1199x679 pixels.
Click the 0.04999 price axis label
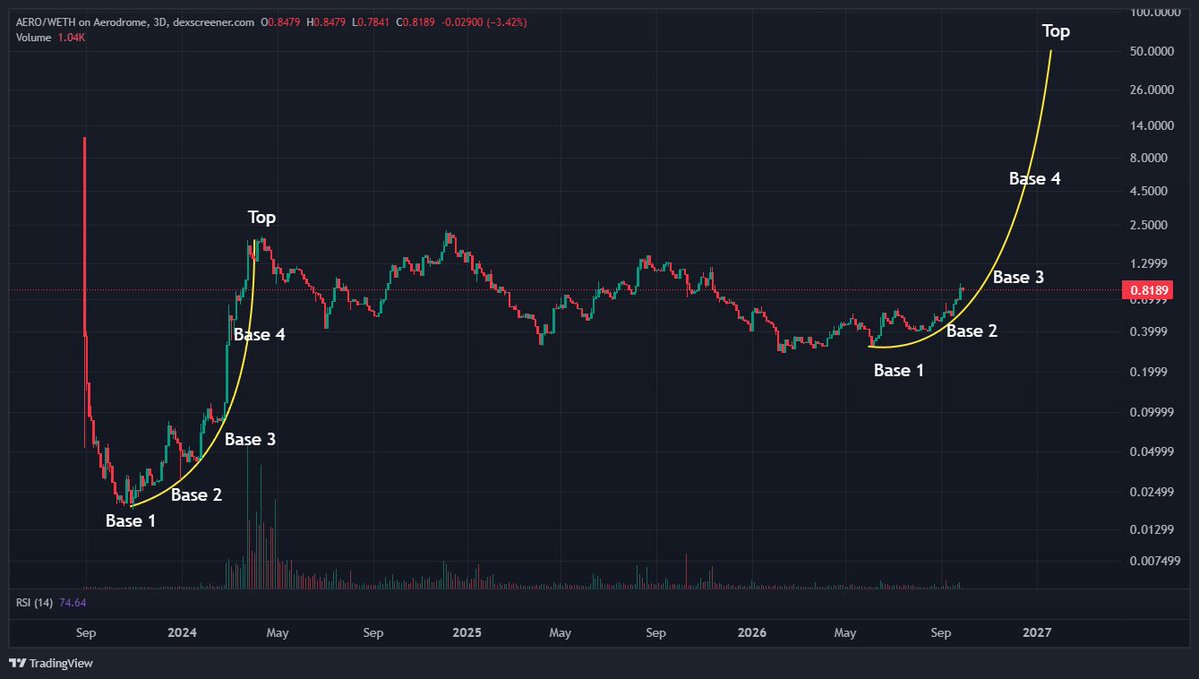point(1152,452)
